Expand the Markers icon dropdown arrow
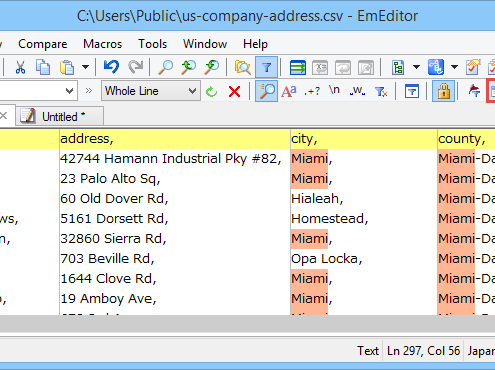Screen dimensions: 495x370 pos(454,67)
